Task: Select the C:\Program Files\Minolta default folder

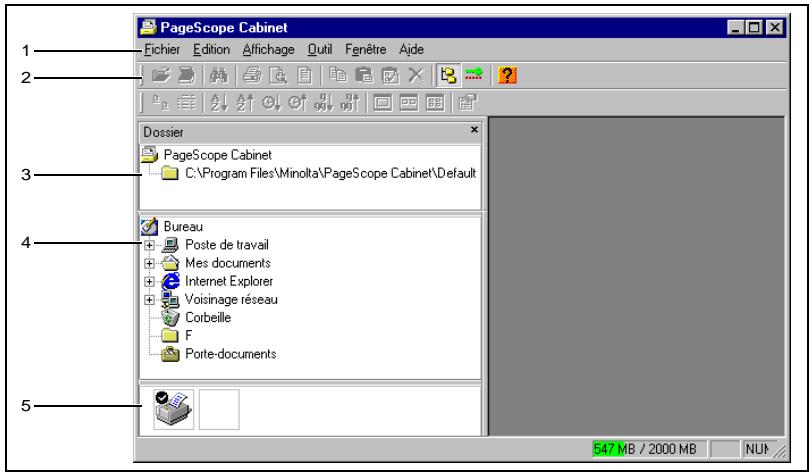Action: 330,173
